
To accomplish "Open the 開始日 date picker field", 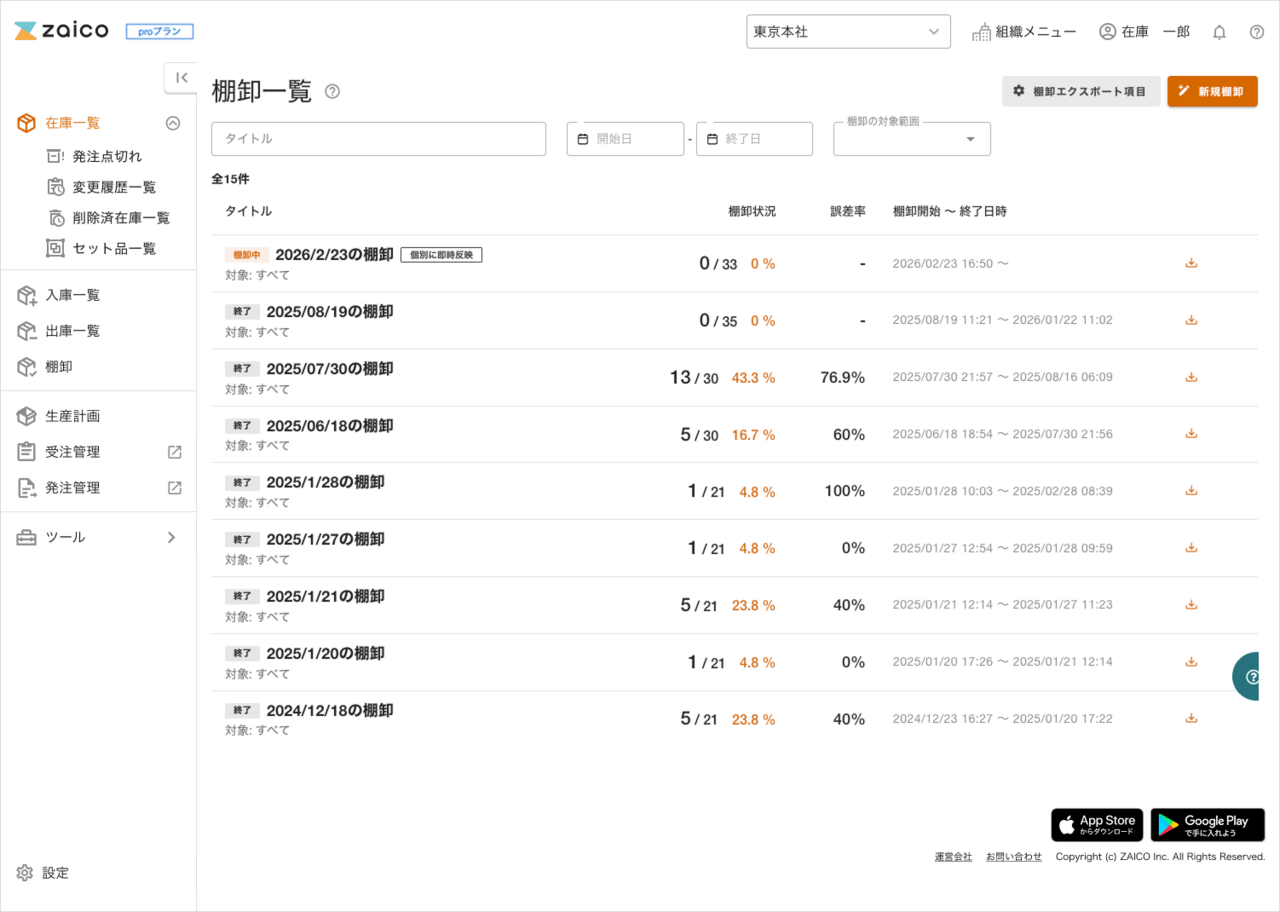I will [626, 139].
